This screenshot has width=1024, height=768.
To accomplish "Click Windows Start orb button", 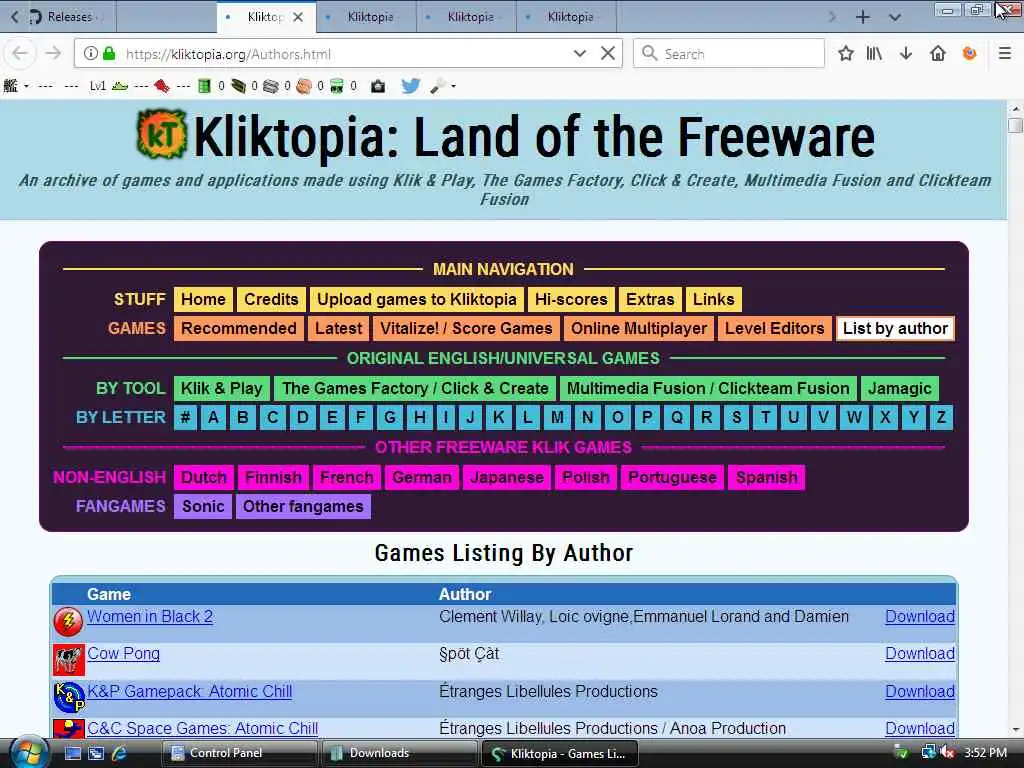I will coord(27,753).
